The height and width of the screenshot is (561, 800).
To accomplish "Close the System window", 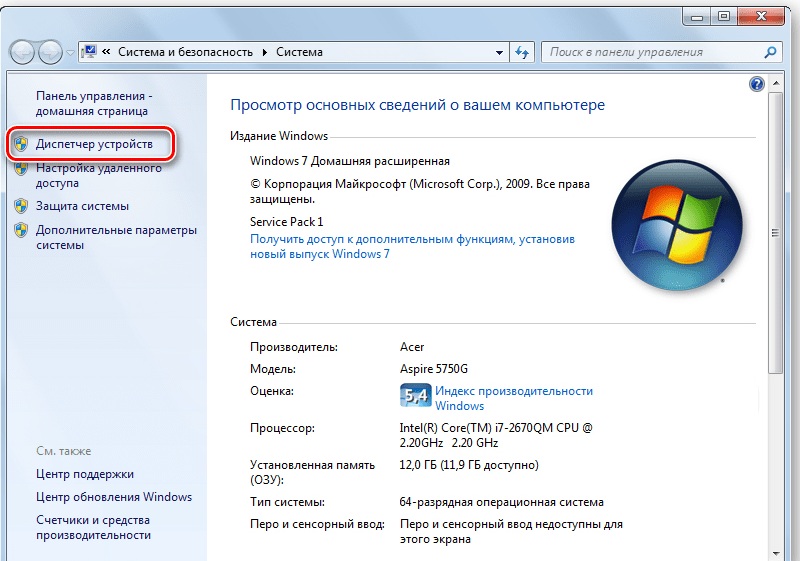I will 761,17.
